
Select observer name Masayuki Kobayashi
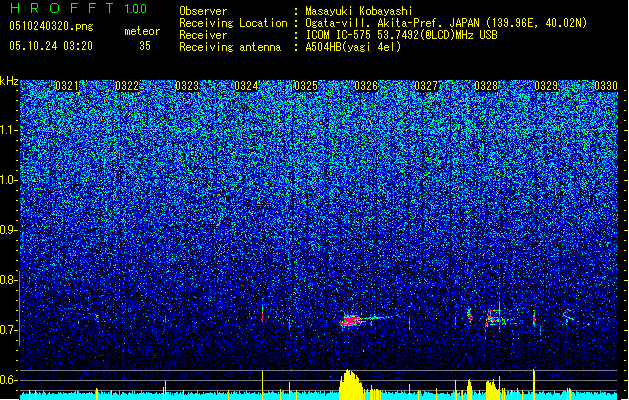coord(359,11)
